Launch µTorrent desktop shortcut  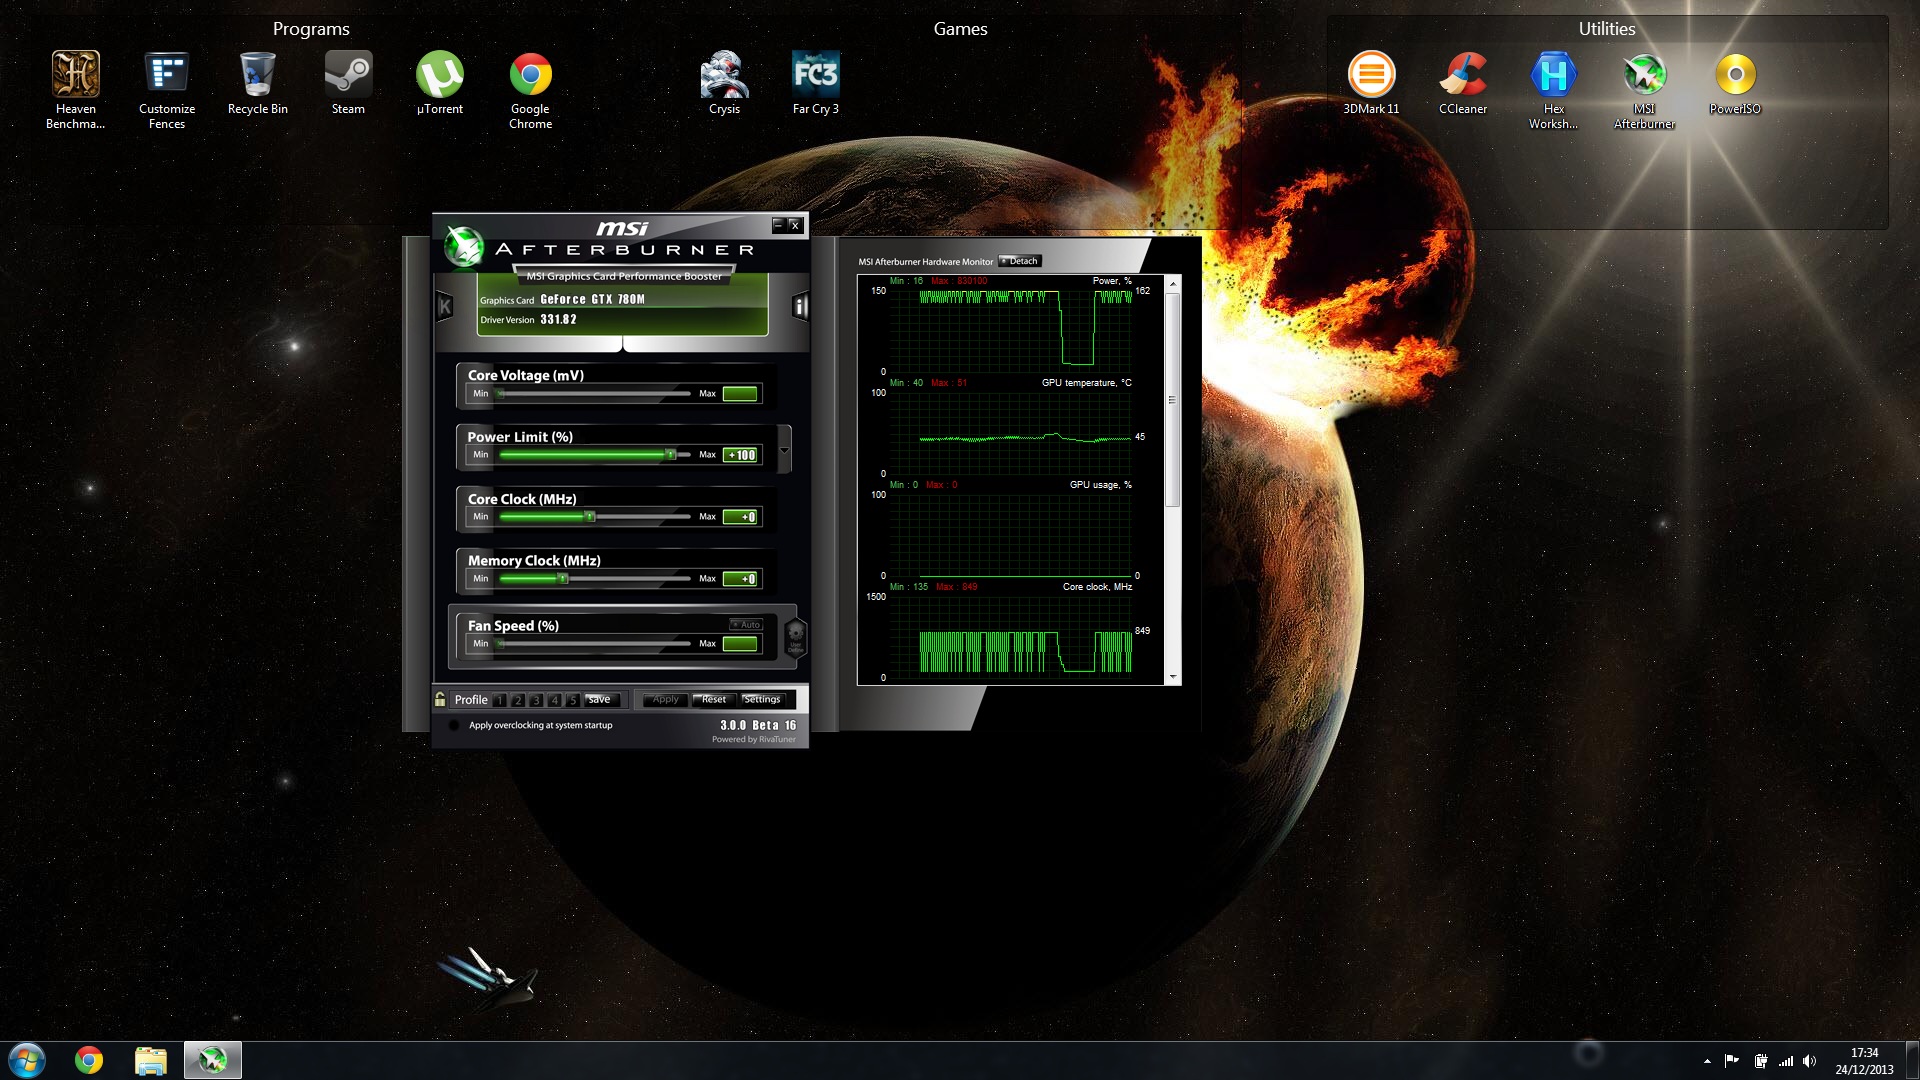point(440,83)
